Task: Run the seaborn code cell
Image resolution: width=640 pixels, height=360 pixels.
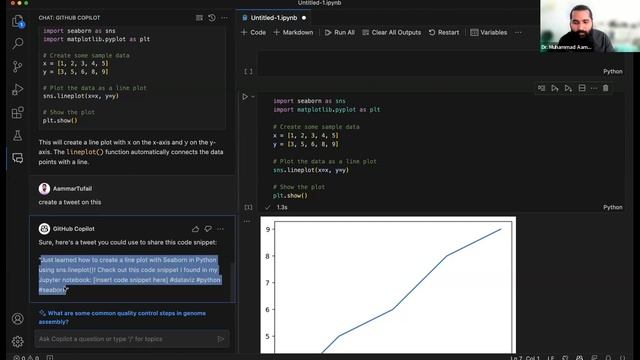Action: (x=245, y=97)
